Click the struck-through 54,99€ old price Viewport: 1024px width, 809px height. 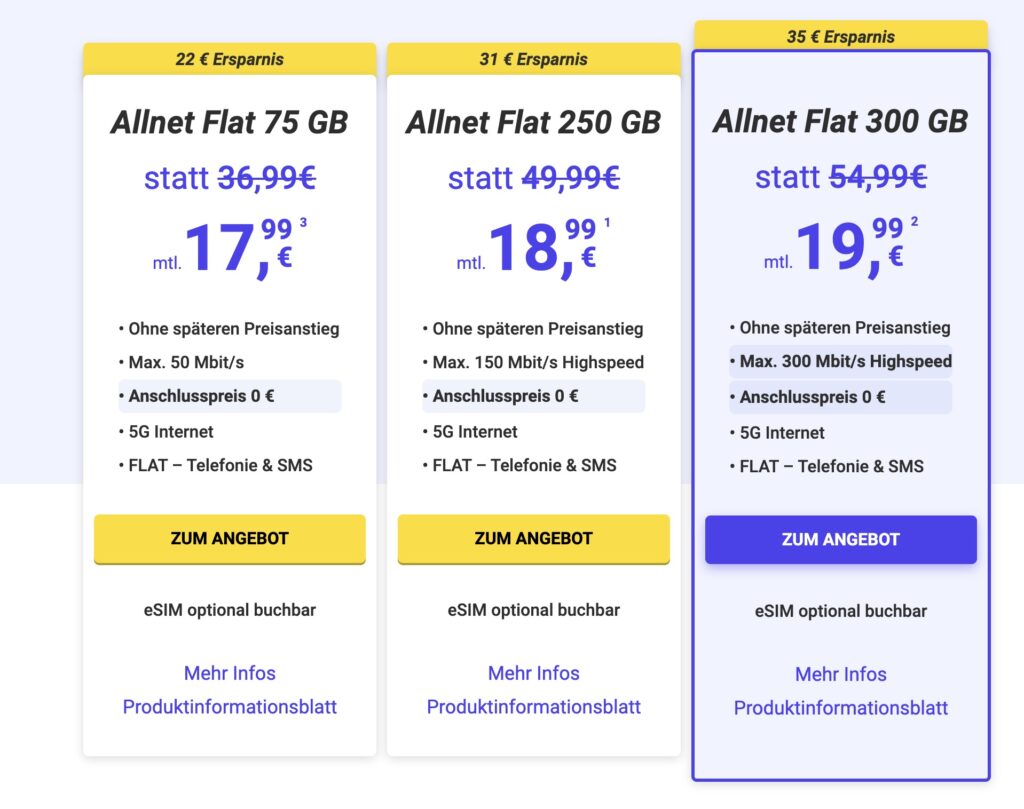pos(878,177)
